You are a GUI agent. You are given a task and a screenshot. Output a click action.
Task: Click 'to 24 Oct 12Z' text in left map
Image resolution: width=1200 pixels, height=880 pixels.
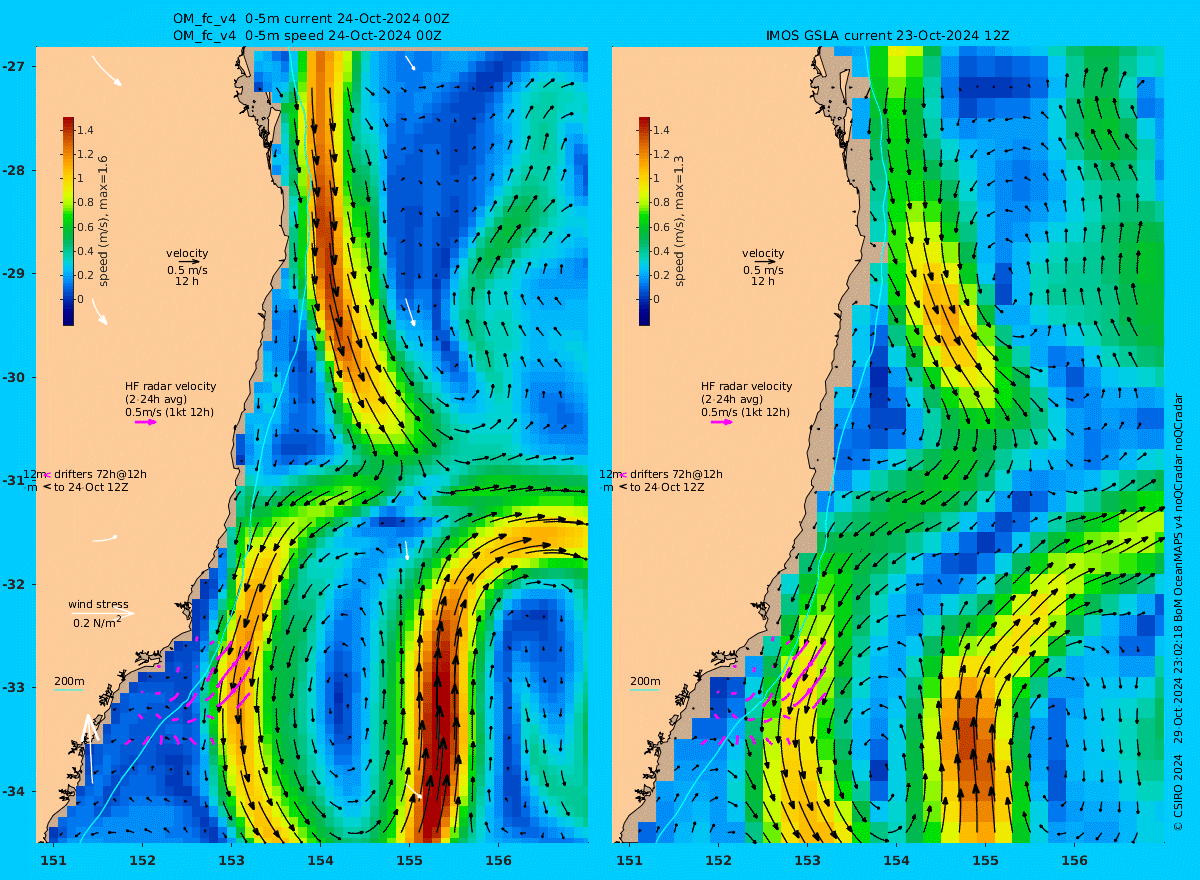pos(91,487)
